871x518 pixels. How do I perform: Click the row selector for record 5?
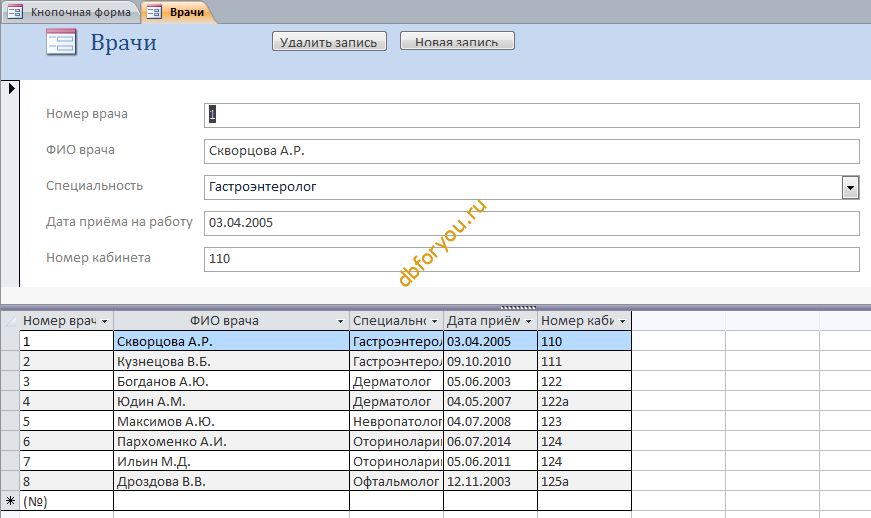click(10, 421)
